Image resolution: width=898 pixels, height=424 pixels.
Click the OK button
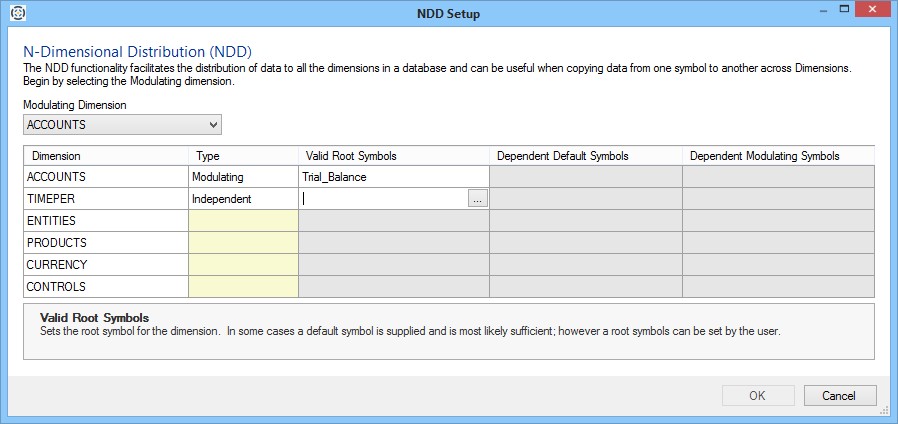click(x=757, y=395)
